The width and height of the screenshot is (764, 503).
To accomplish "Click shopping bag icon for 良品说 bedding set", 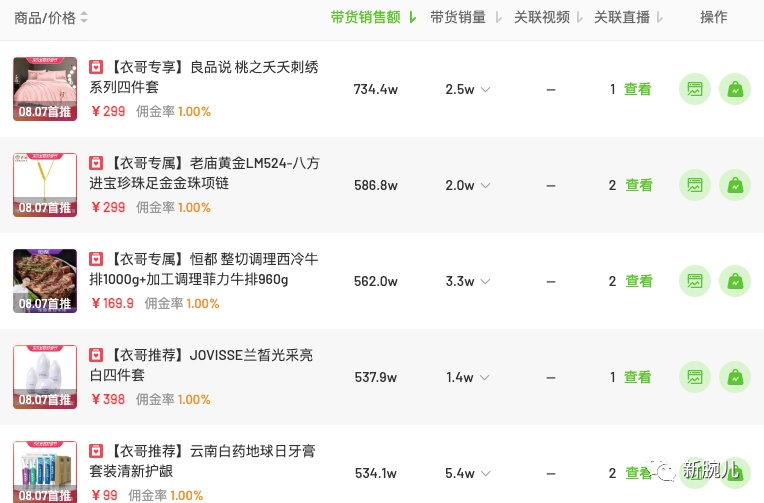I will pos(734,89).
